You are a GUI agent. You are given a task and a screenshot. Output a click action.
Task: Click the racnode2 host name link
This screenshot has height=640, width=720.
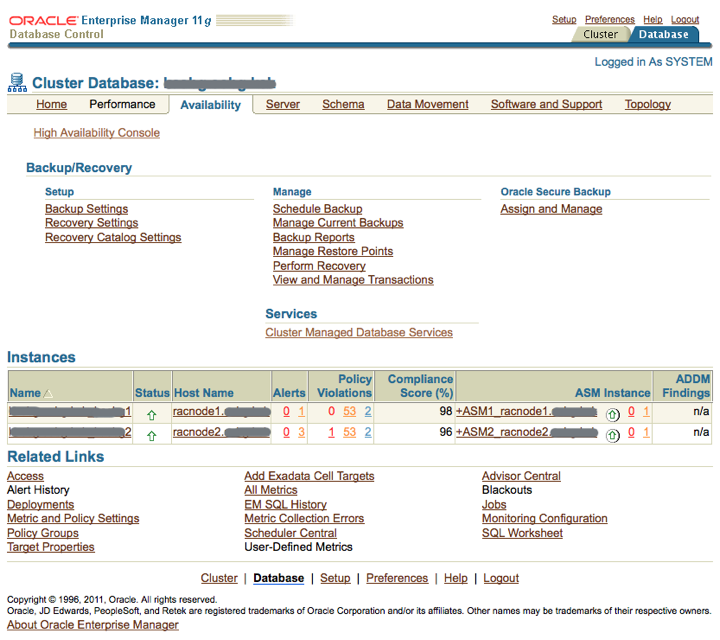click(x=221, y=432)
